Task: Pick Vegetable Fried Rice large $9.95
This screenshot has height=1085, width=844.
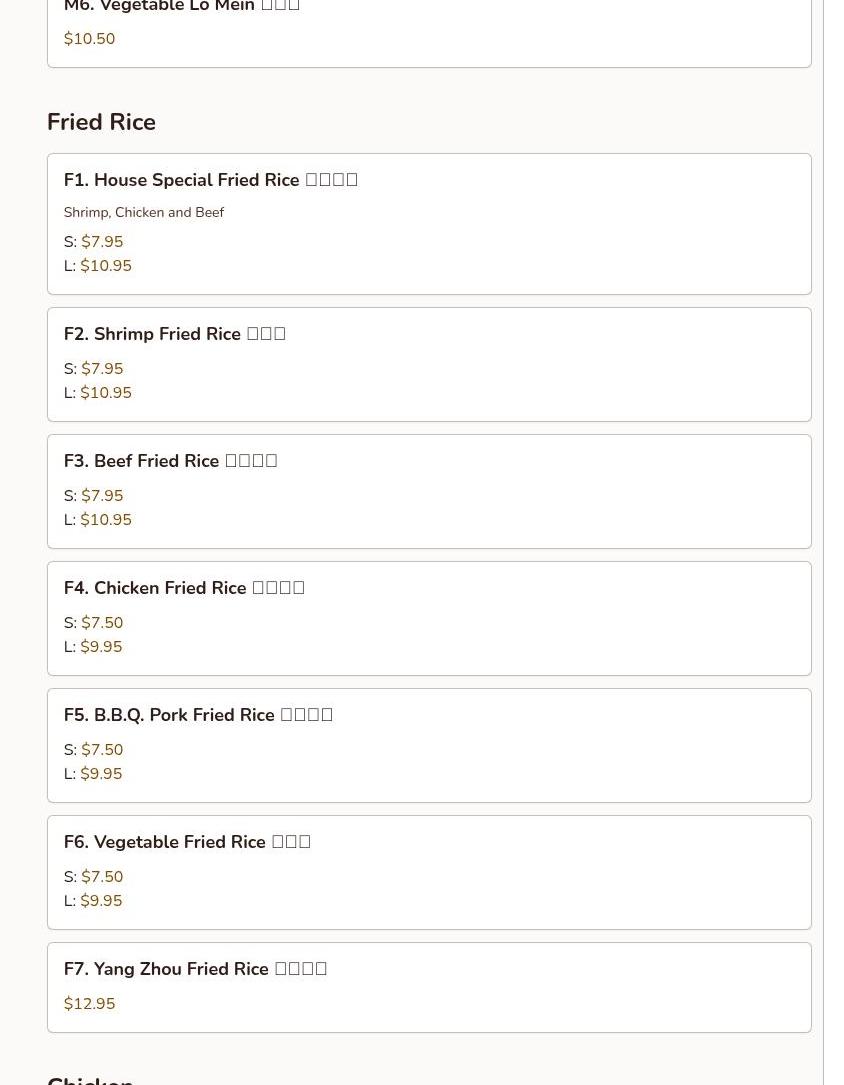Action: pyautogui.click(x=101, y=901)
